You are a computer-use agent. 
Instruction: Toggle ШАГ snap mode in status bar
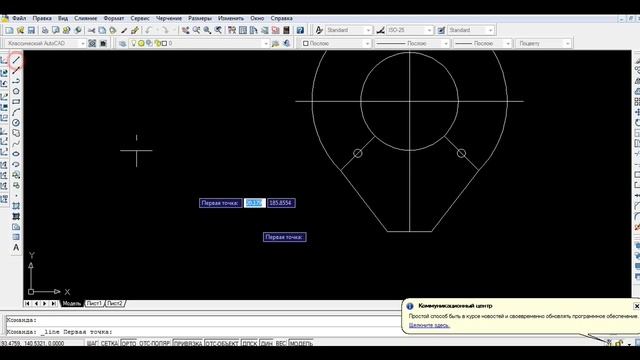point(93,343)
